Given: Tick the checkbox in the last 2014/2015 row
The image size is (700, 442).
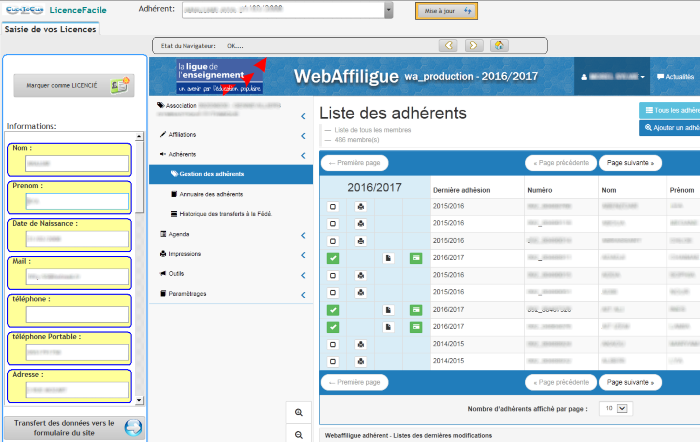Looking at the screenshot, I should point(333,361).
